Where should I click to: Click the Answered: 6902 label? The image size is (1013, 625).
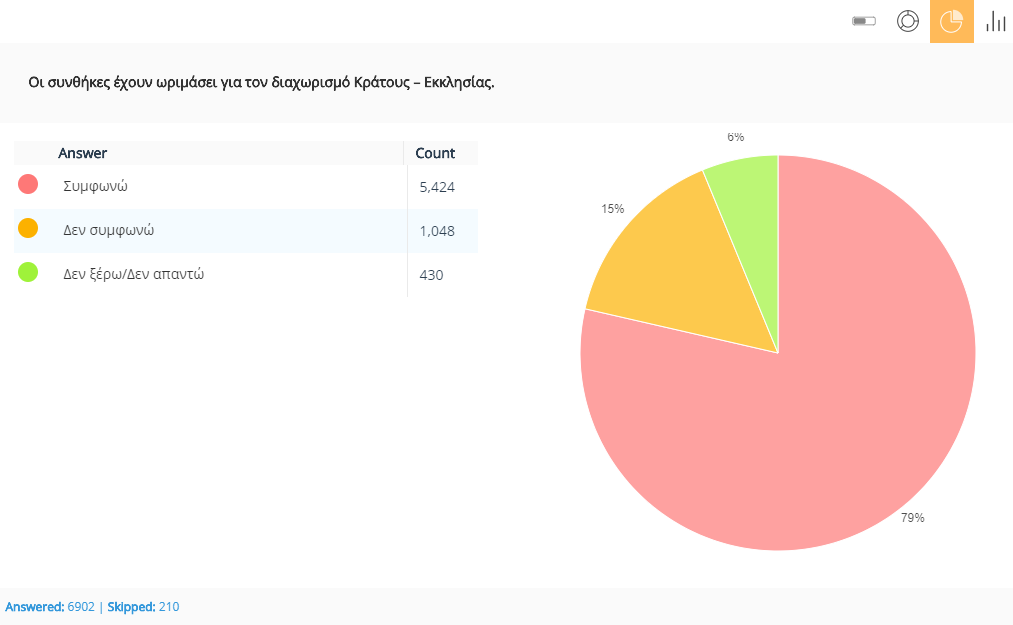pyautogui.click(x=50, y=607)
